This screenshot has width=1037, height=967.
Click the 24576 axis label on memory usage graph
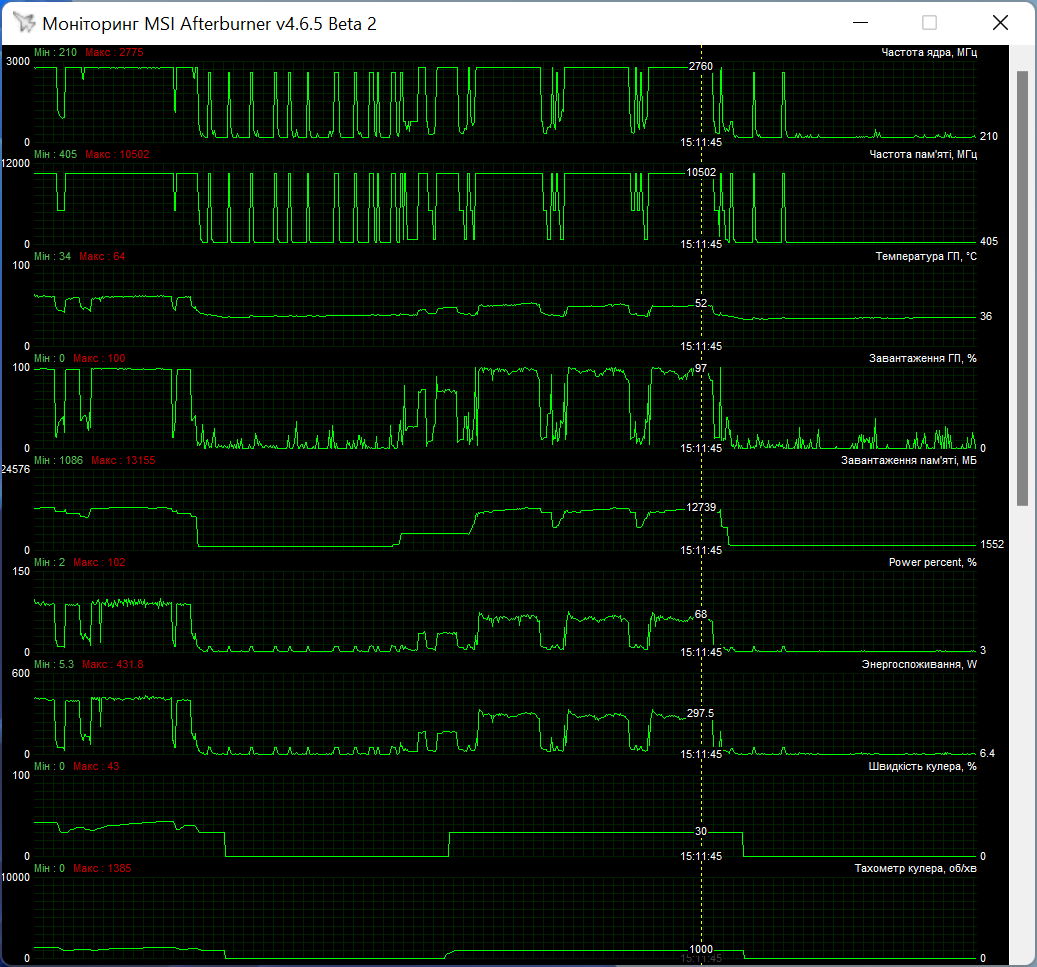16,469
